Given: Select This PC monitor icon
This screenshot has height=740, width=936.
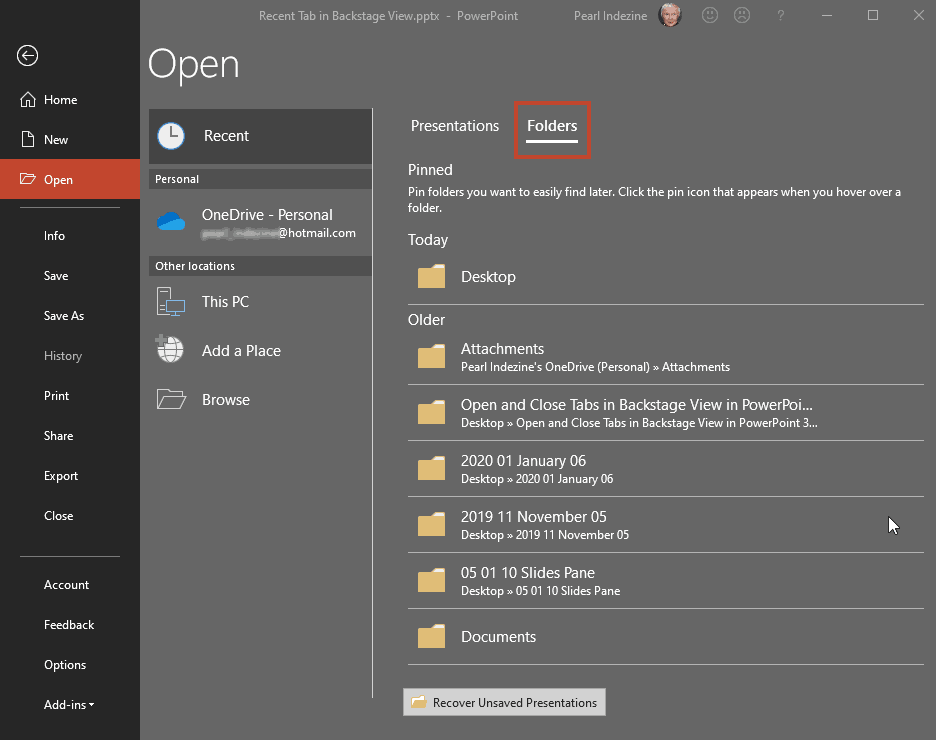Looking at the screenshot, I should (x=170, y=301).
